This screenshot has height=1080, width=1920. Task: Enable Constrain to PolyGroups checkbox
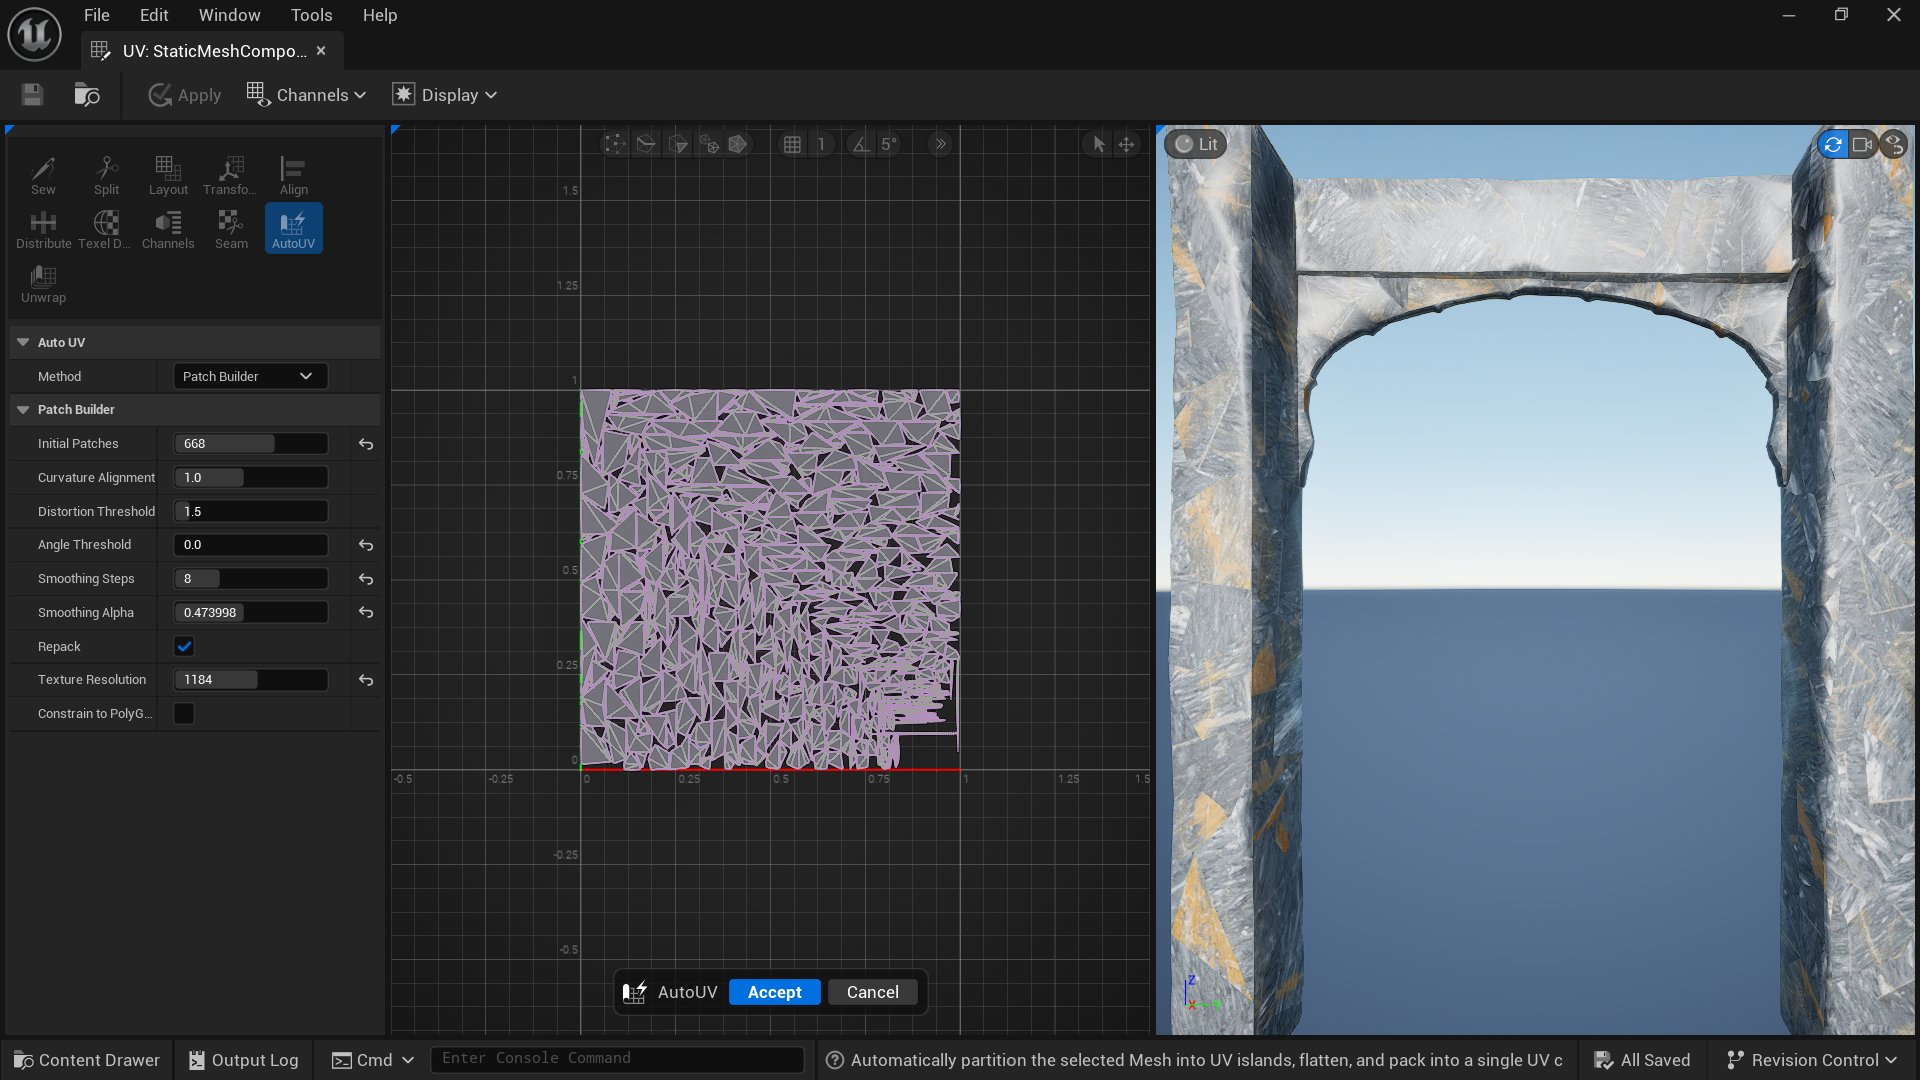point(184,713)
